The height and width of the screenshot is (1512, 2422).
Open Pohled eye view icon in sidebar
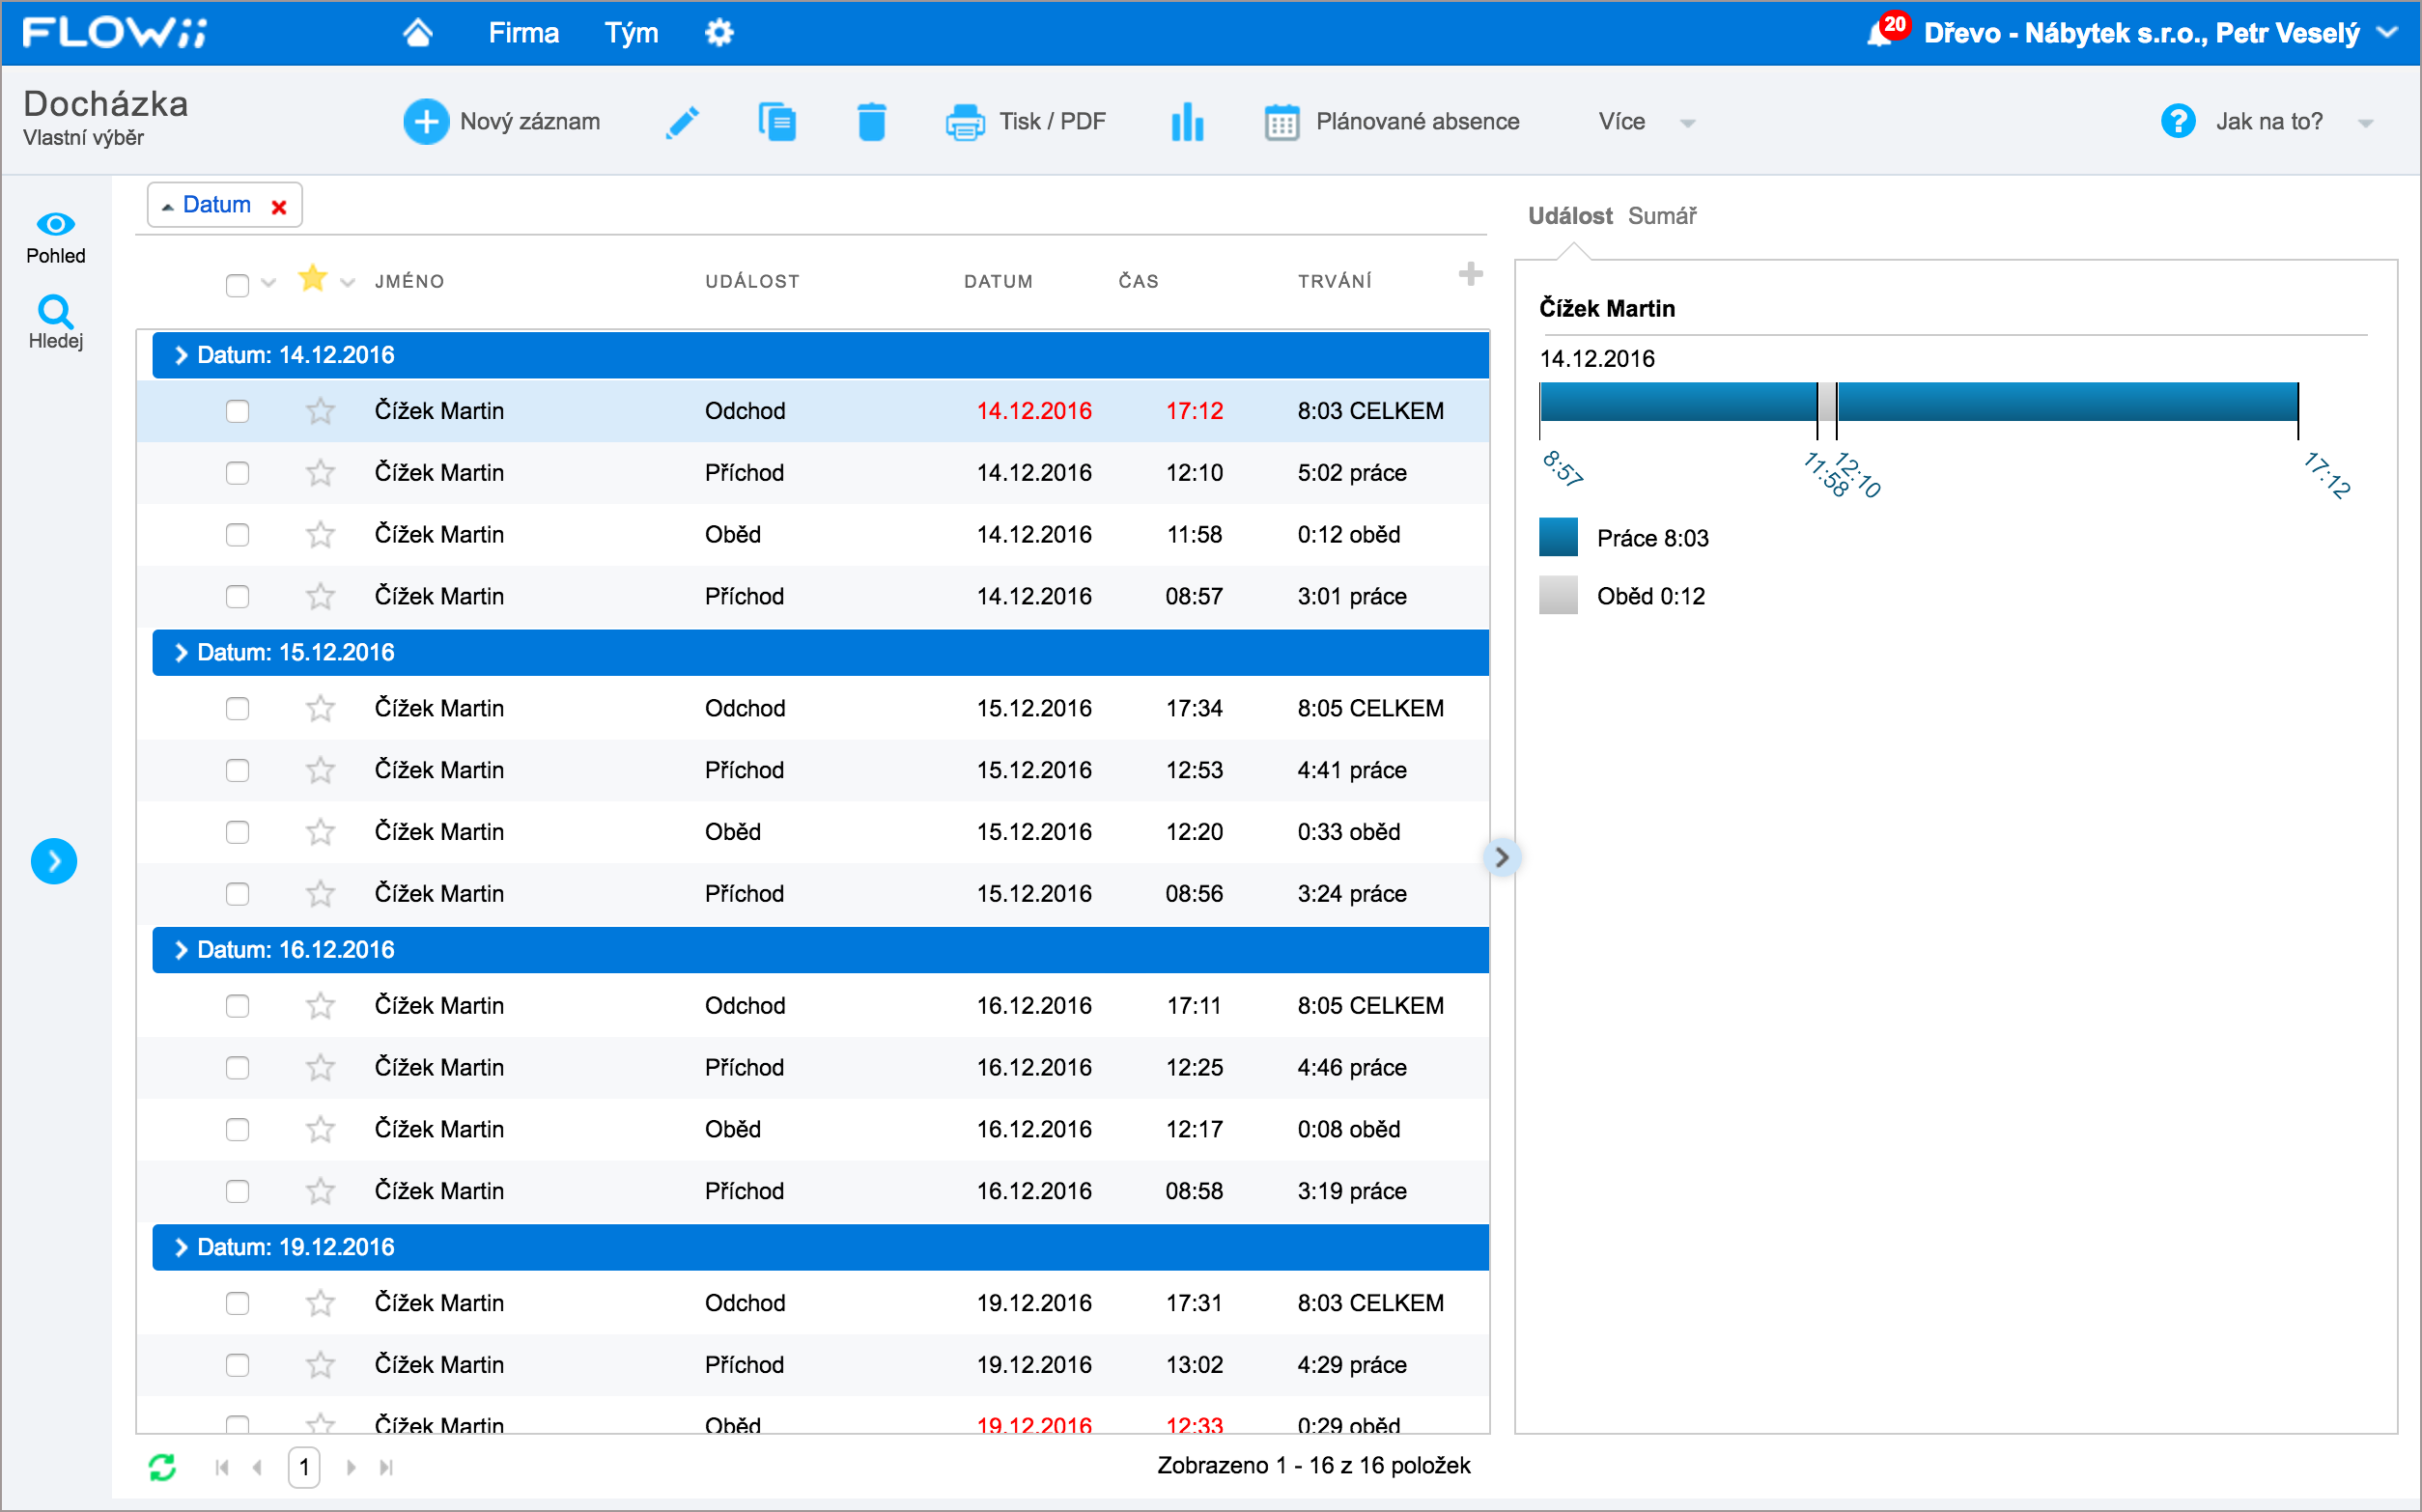(x=55, y=224)
